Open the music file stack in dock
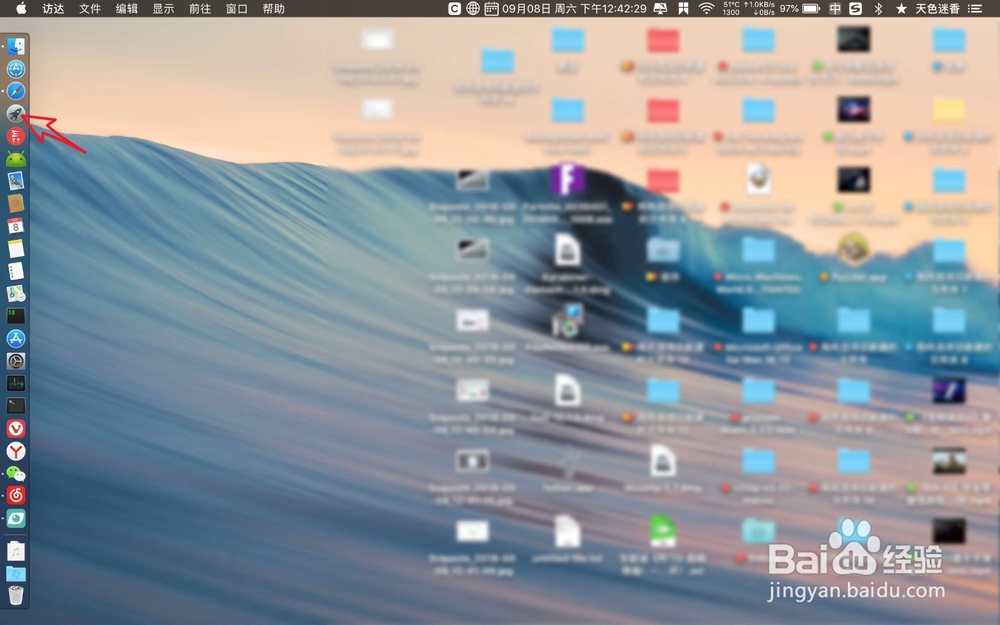1000x625 pixels. click(16, 550)
